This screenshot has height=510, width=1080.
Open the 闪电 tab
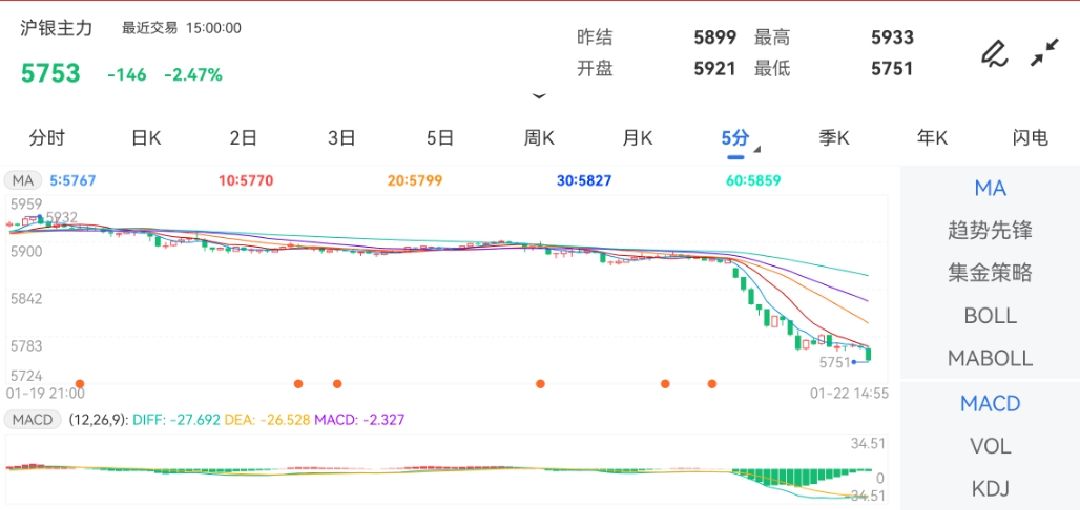(1030, 138)
